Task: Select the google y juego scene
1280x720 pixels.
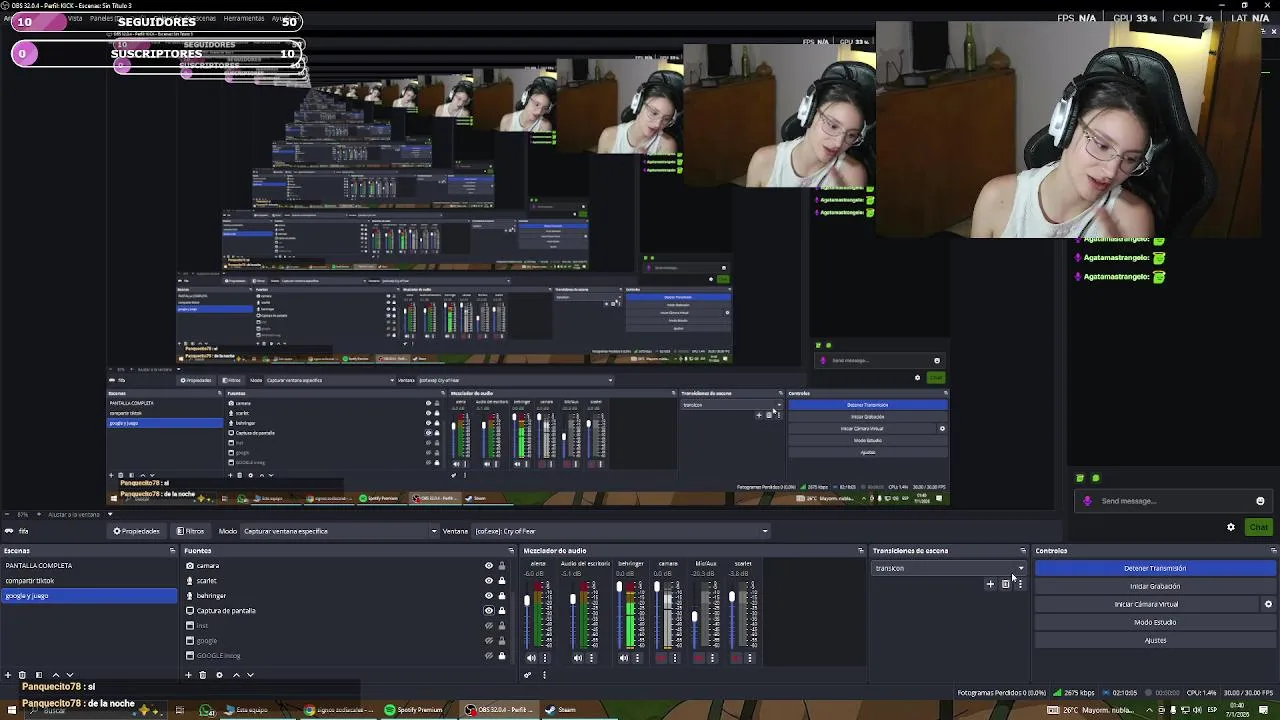Action: click(89, 596)
